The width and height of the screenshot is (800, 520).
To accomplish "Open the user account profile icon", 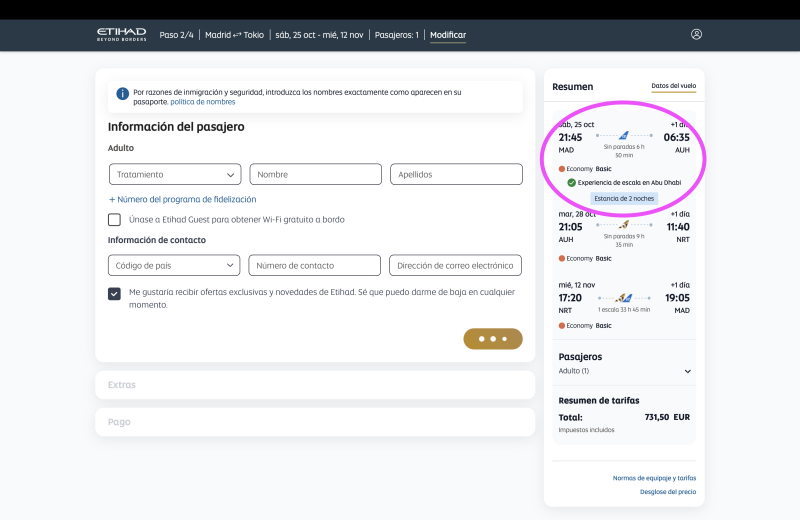I will click(696, 34).
